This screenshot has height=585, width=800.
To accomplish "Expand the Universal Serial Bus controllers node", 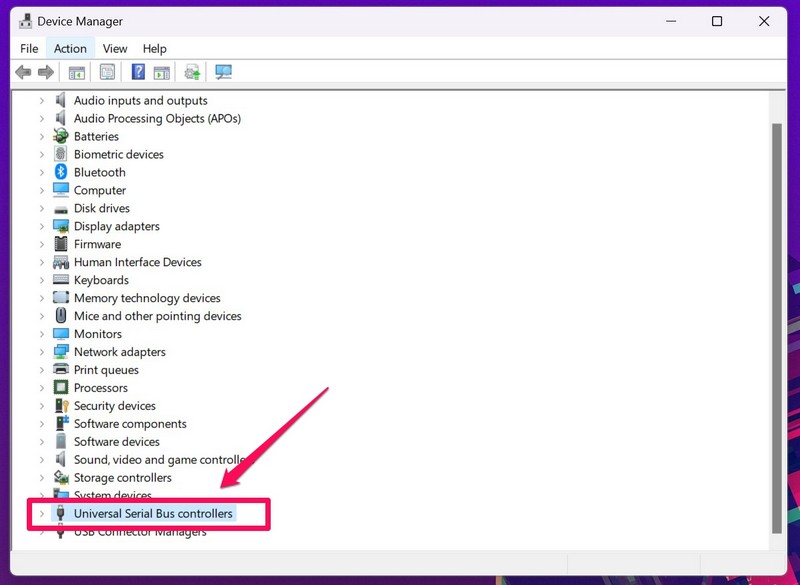I will pos(42,514).
